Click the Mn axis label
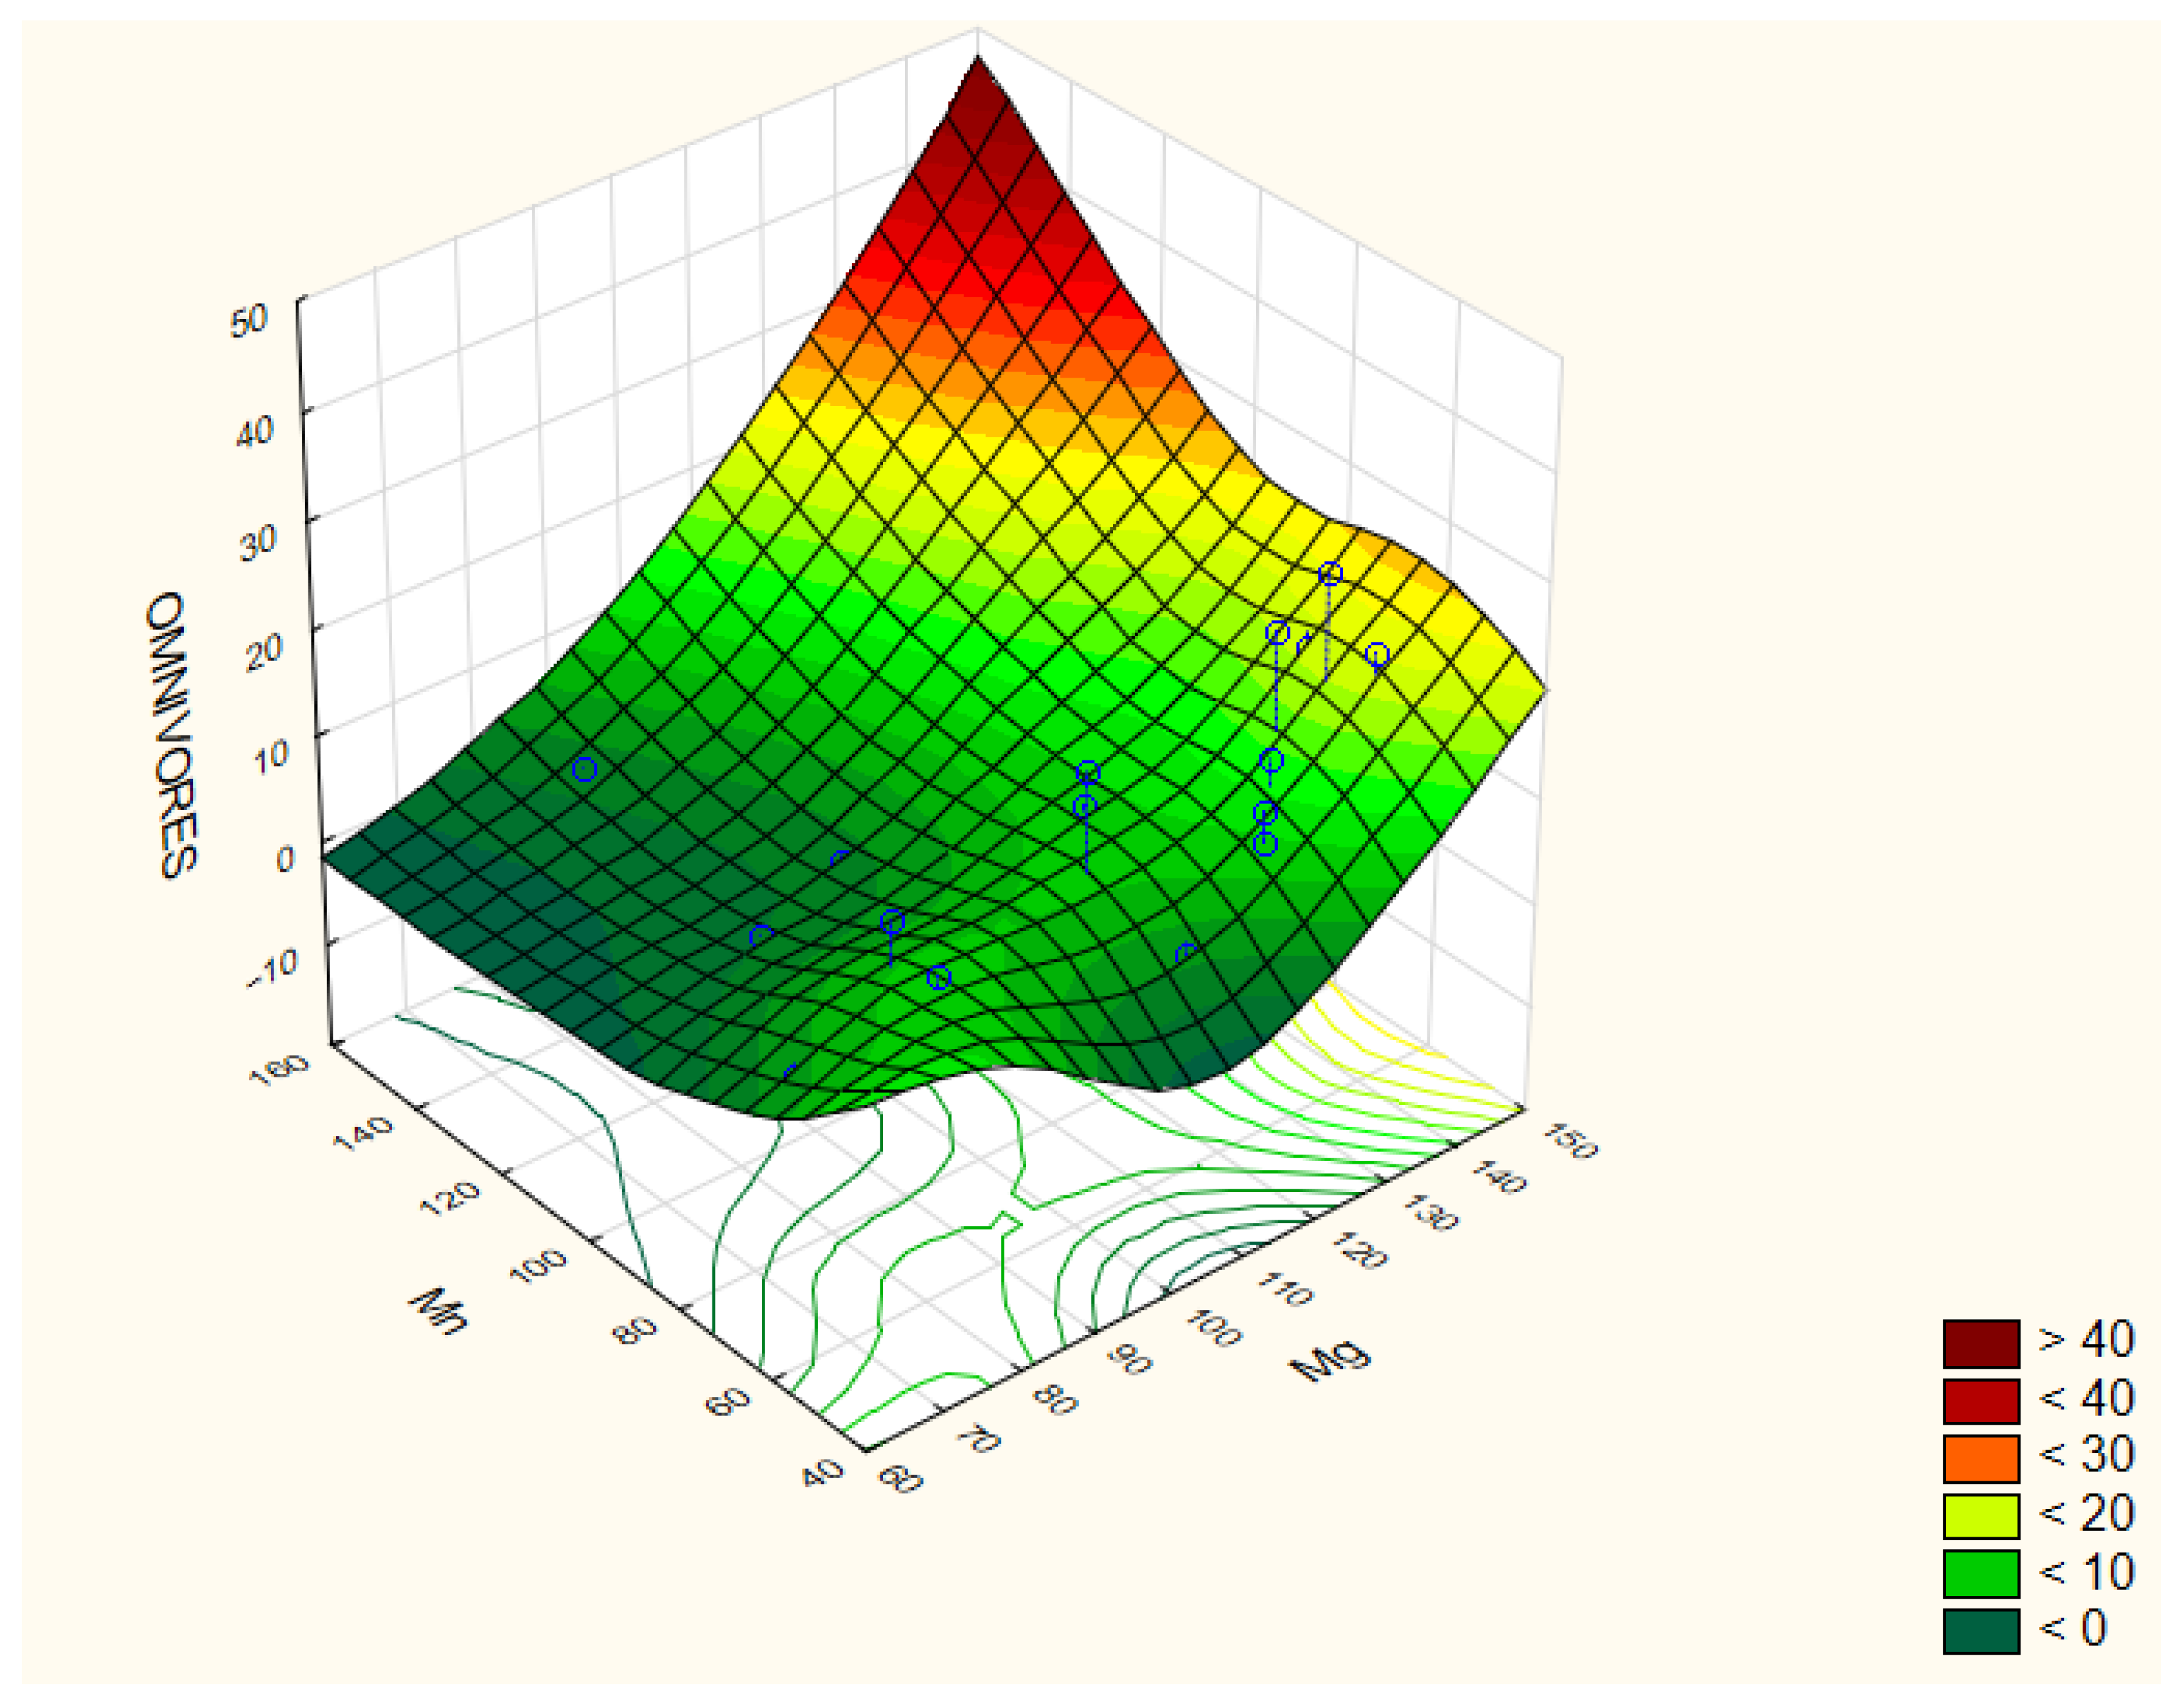This screenshot has width=2184, height=1706. click(x=438, y=1312)
